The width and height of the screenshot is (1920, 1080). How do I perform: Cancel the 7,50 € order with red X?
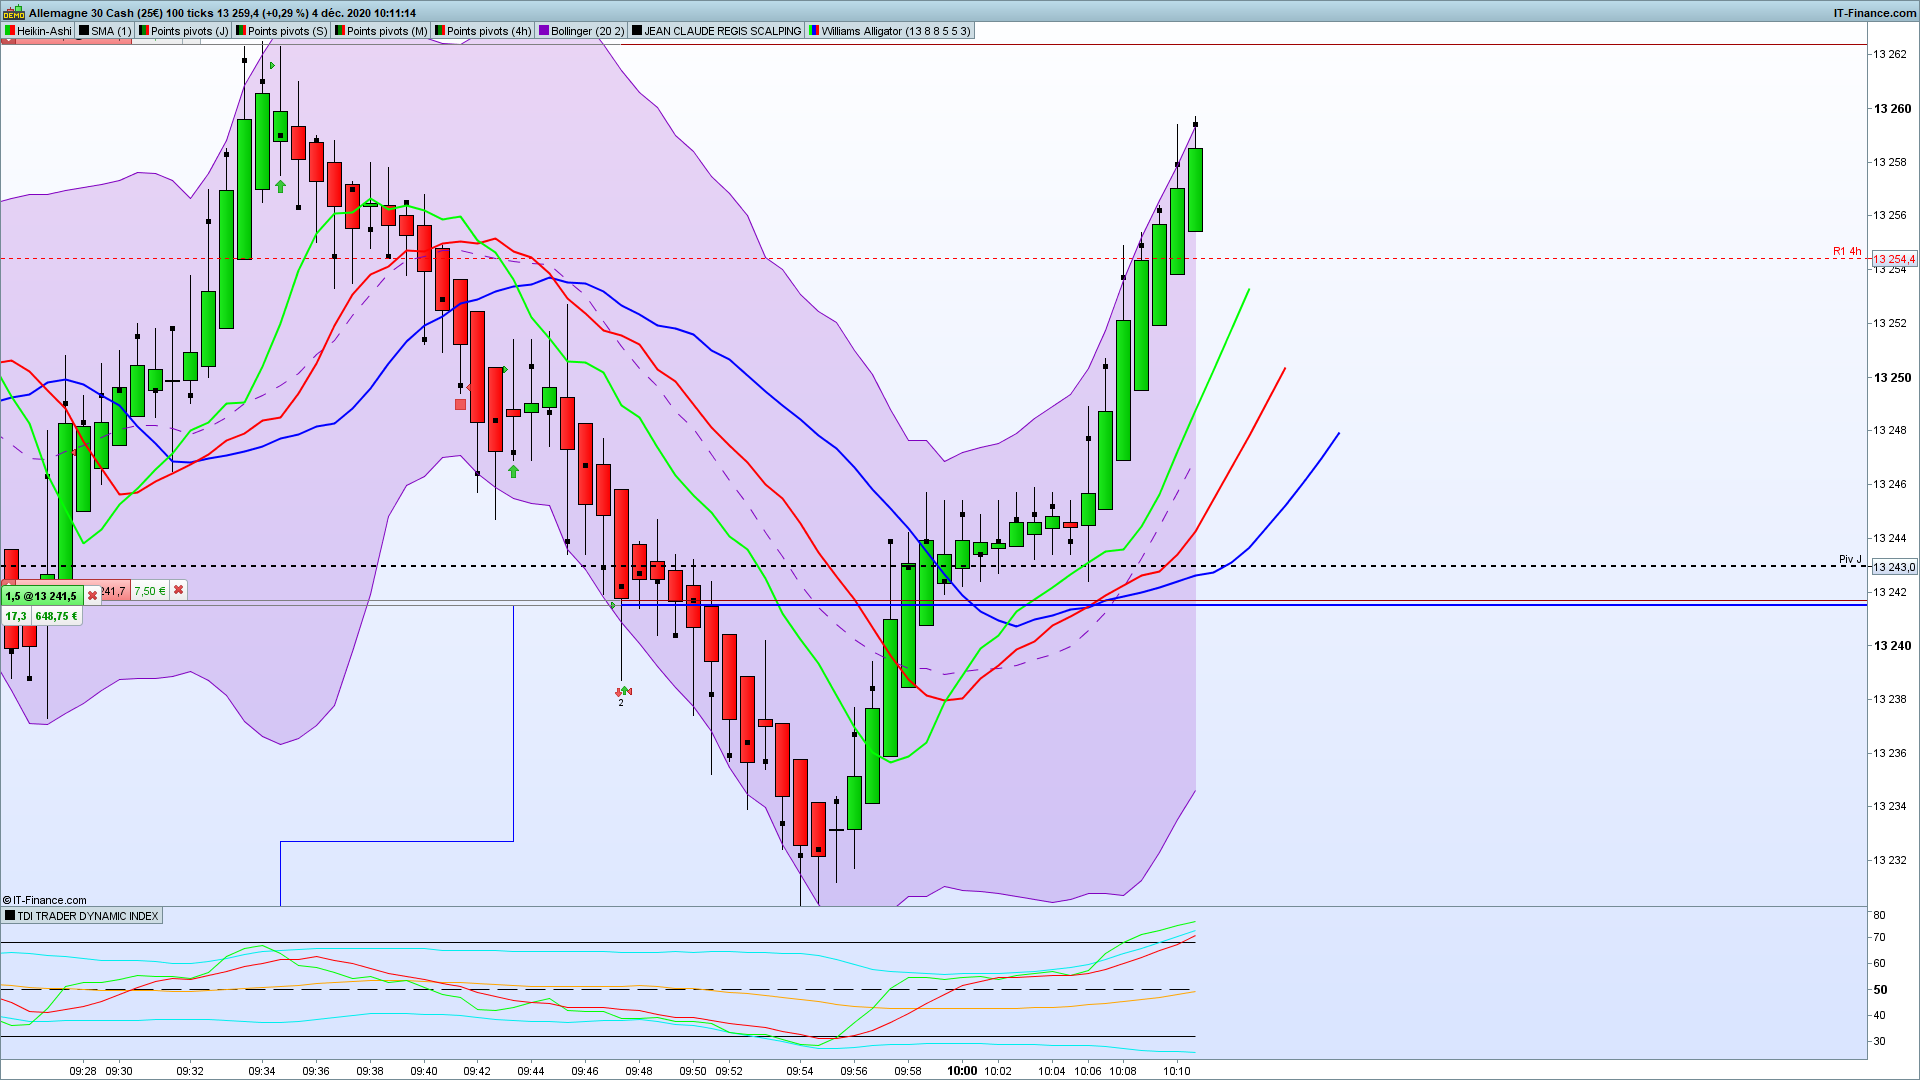coord(178,590)
